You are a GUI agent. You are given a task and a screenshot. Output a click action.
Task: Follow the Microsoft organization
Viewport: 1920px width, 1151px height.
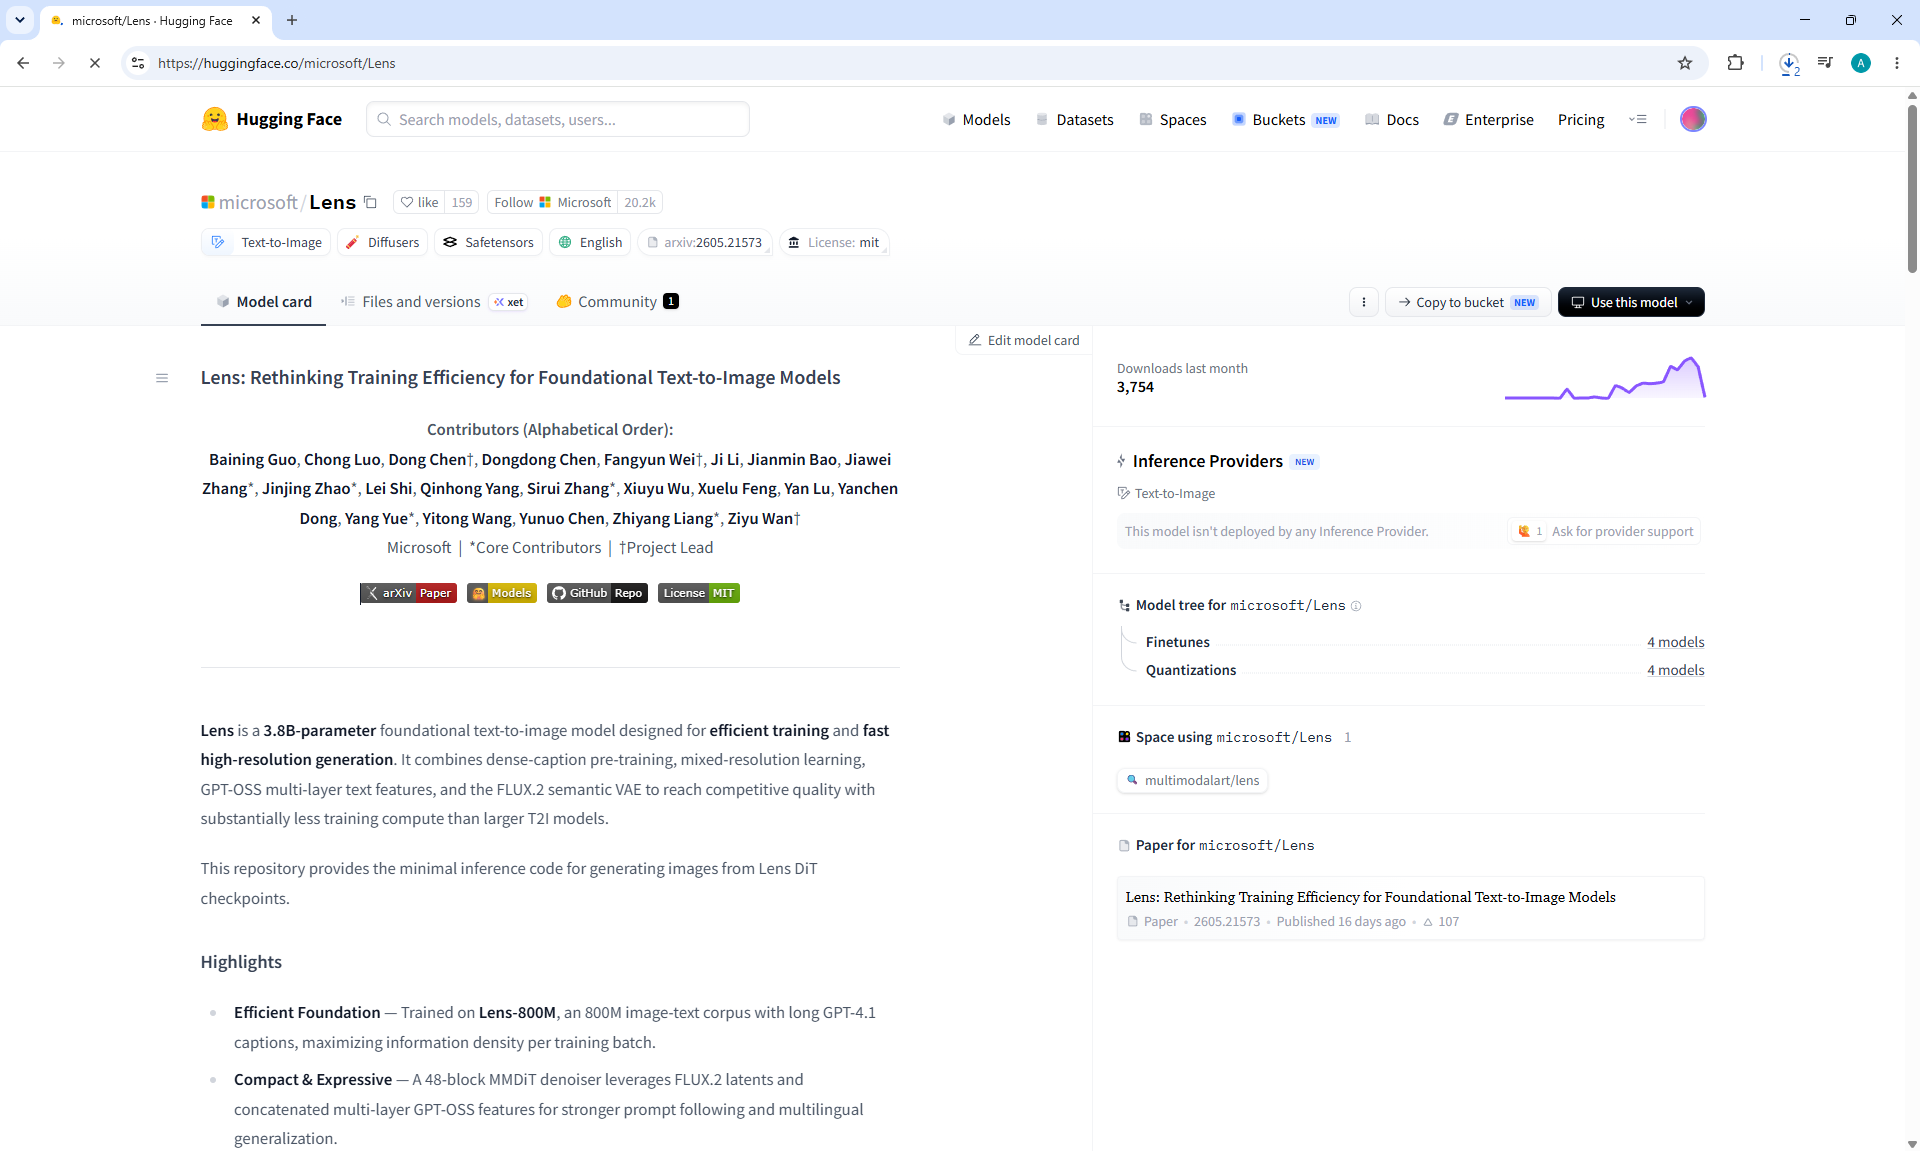coord(552,202)
